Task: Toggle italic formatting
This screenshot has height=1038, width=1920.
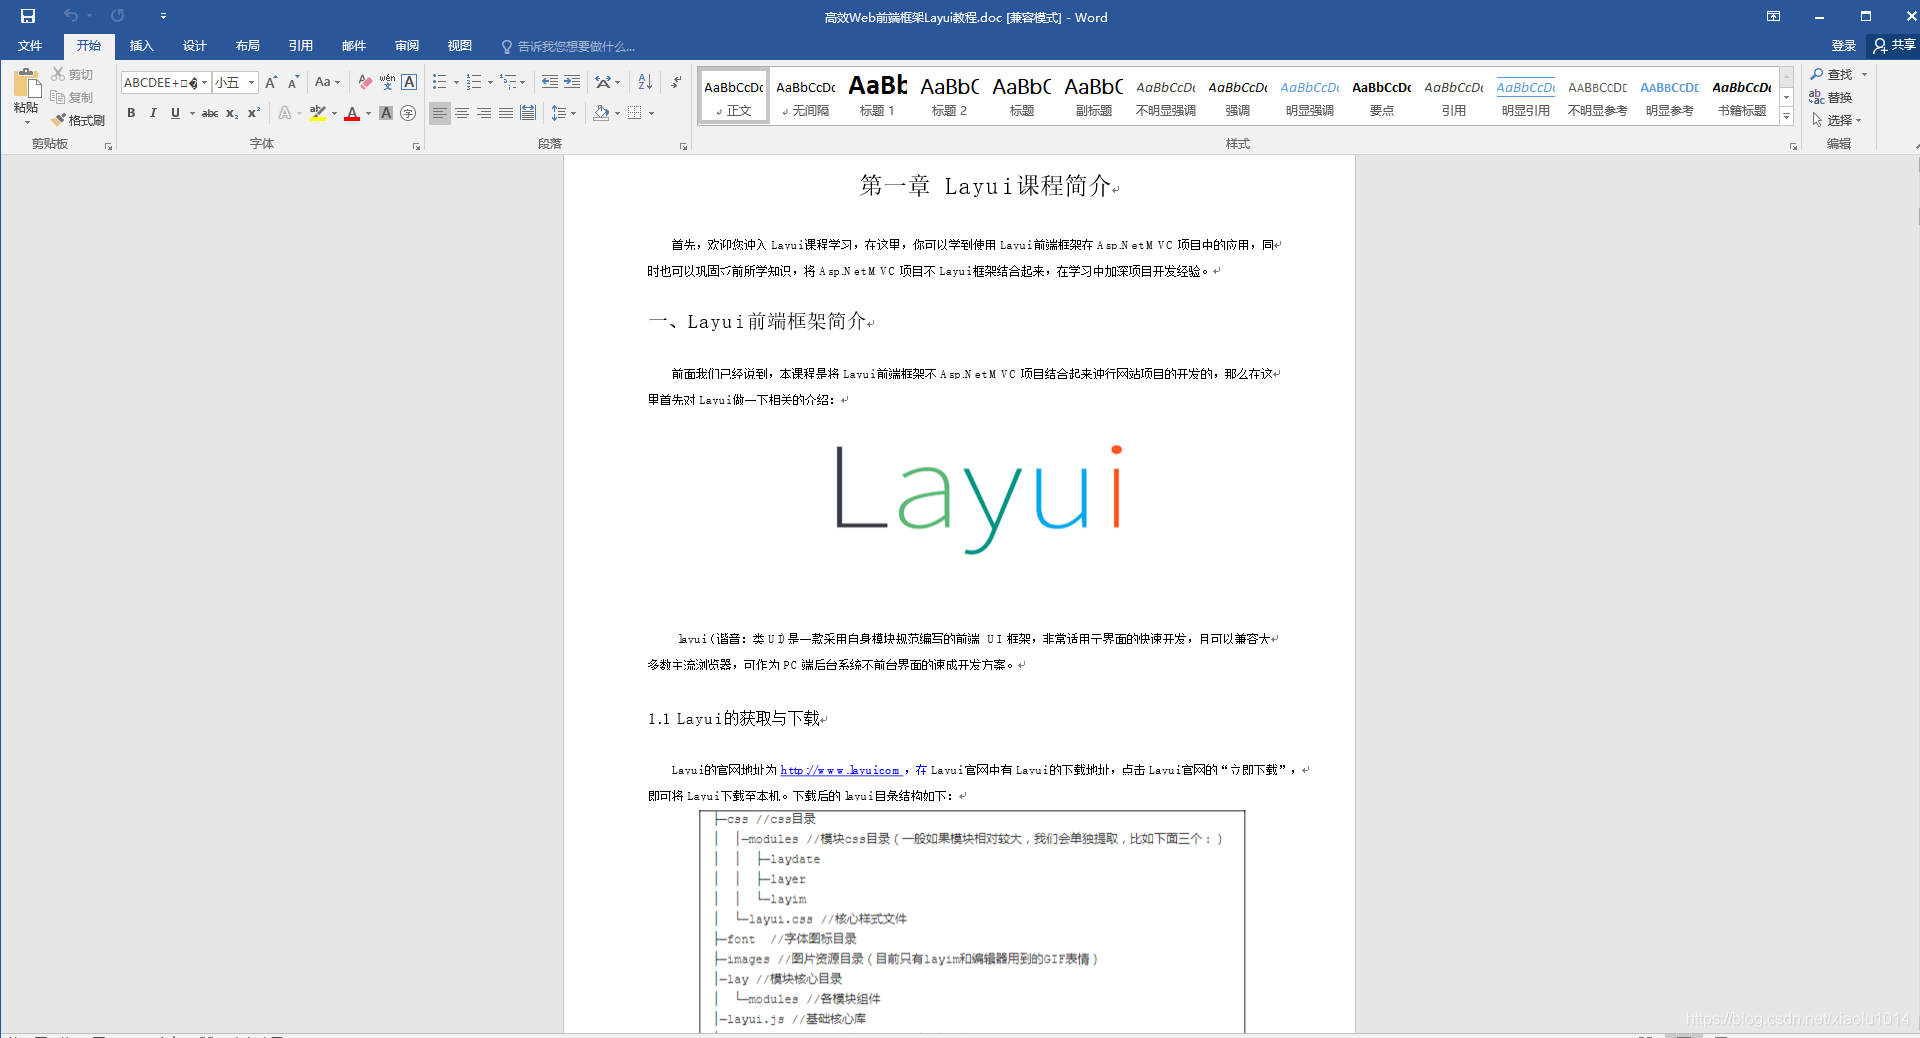Action: click(x=153, y=113)
